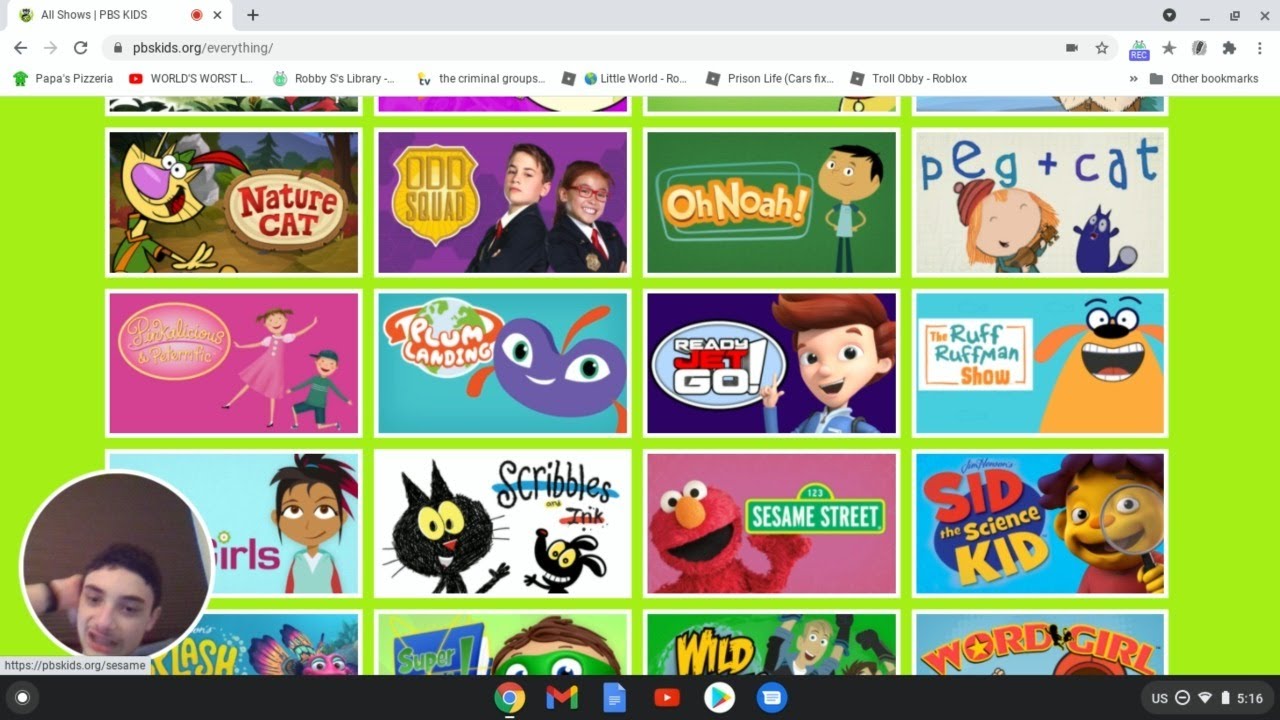Open the Ready Jet Go! show

[x=772, y=363]
